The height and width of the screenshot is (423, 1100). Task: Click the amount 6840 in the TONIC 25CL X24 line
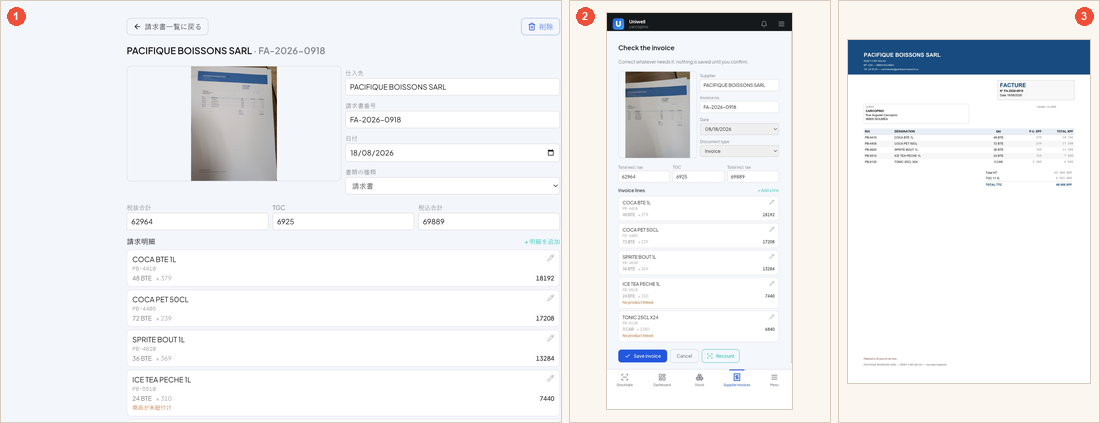[x=770, y=329]
